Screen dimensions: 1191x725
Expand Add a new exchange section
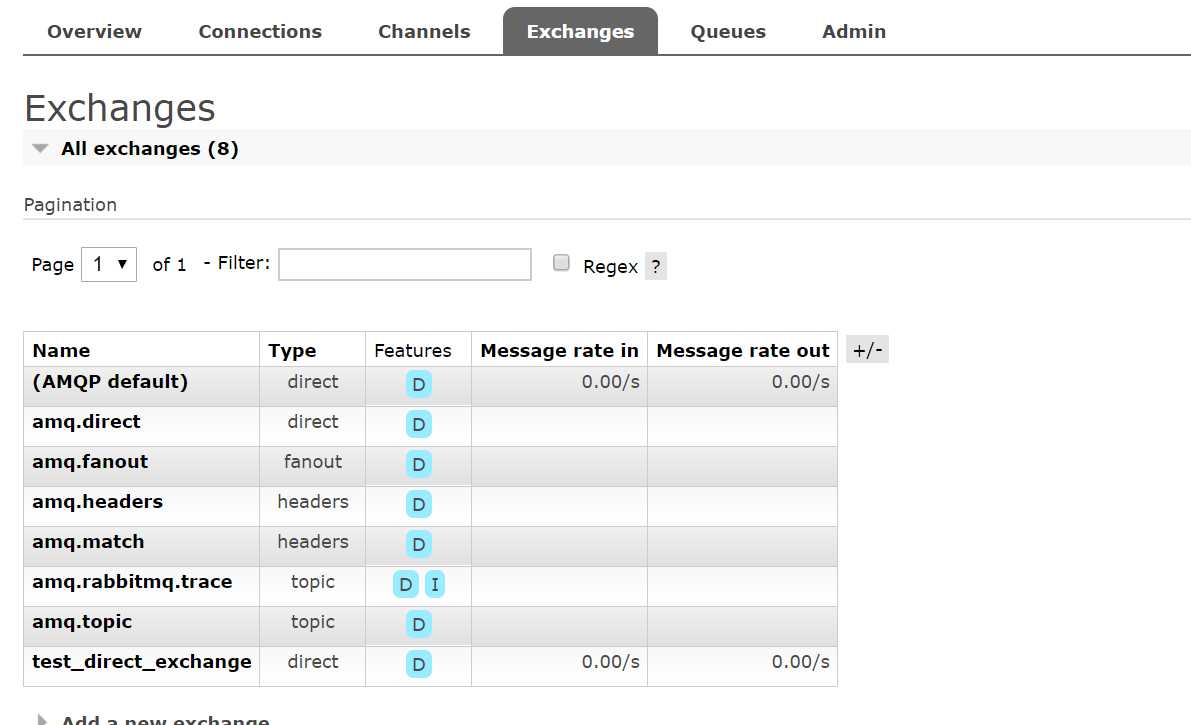click(165, 720)
